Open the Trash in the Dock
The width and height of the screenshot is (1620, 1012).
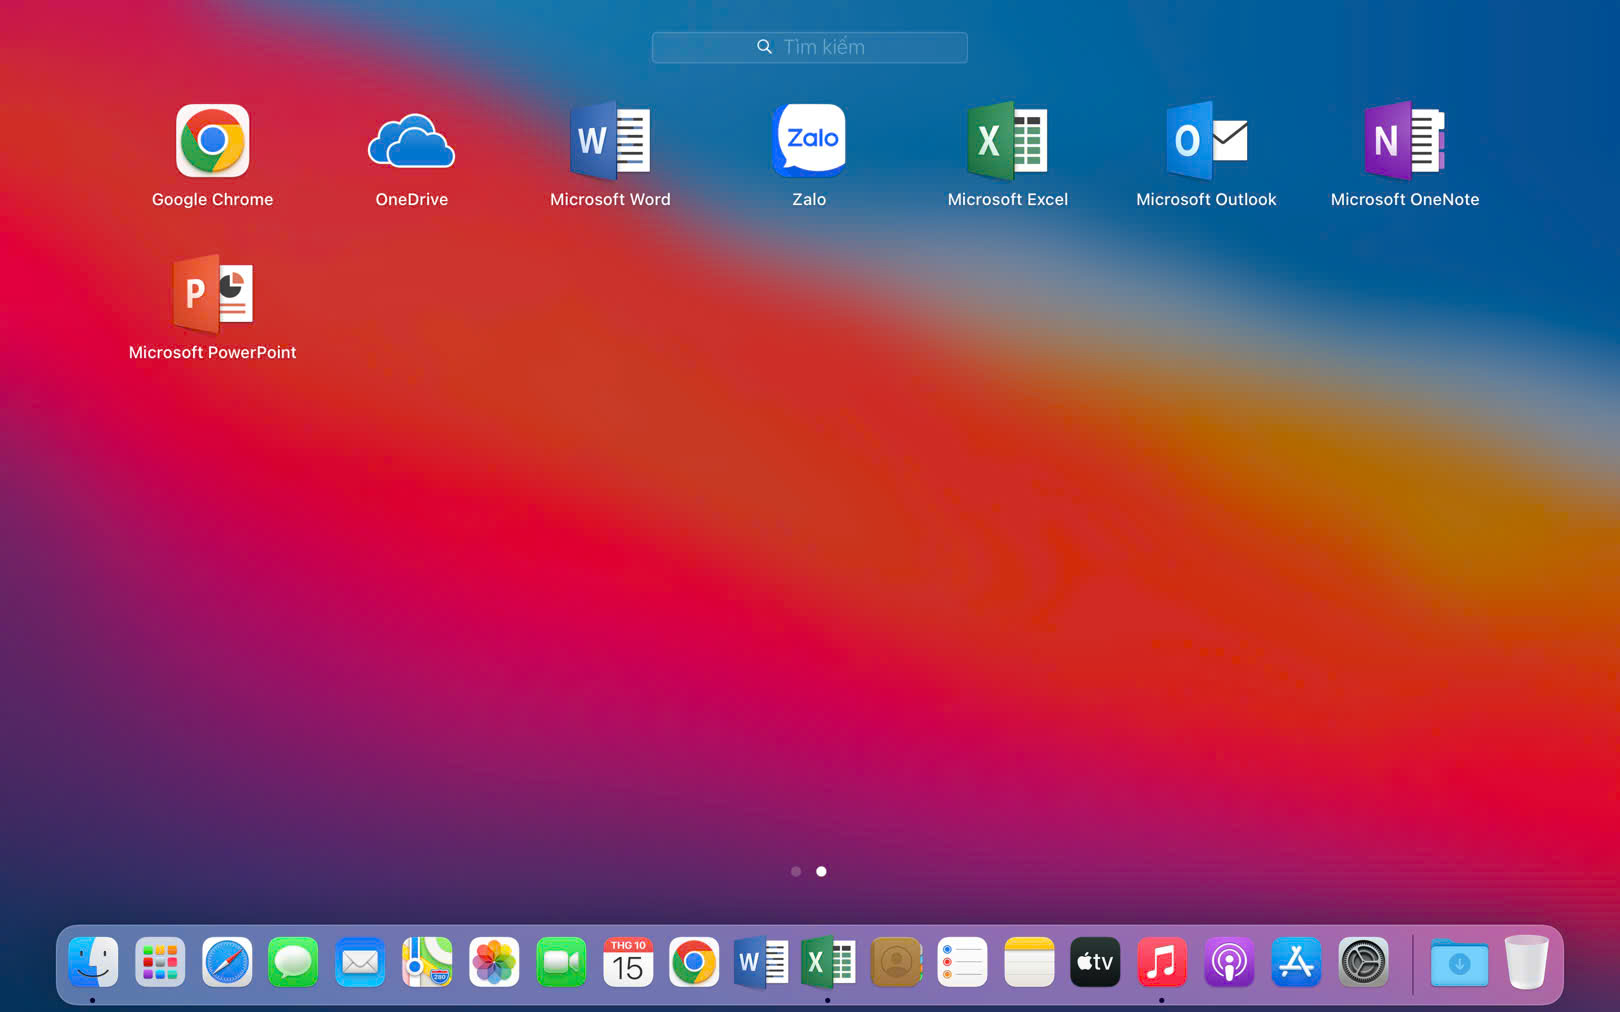tap(1526, 963)
